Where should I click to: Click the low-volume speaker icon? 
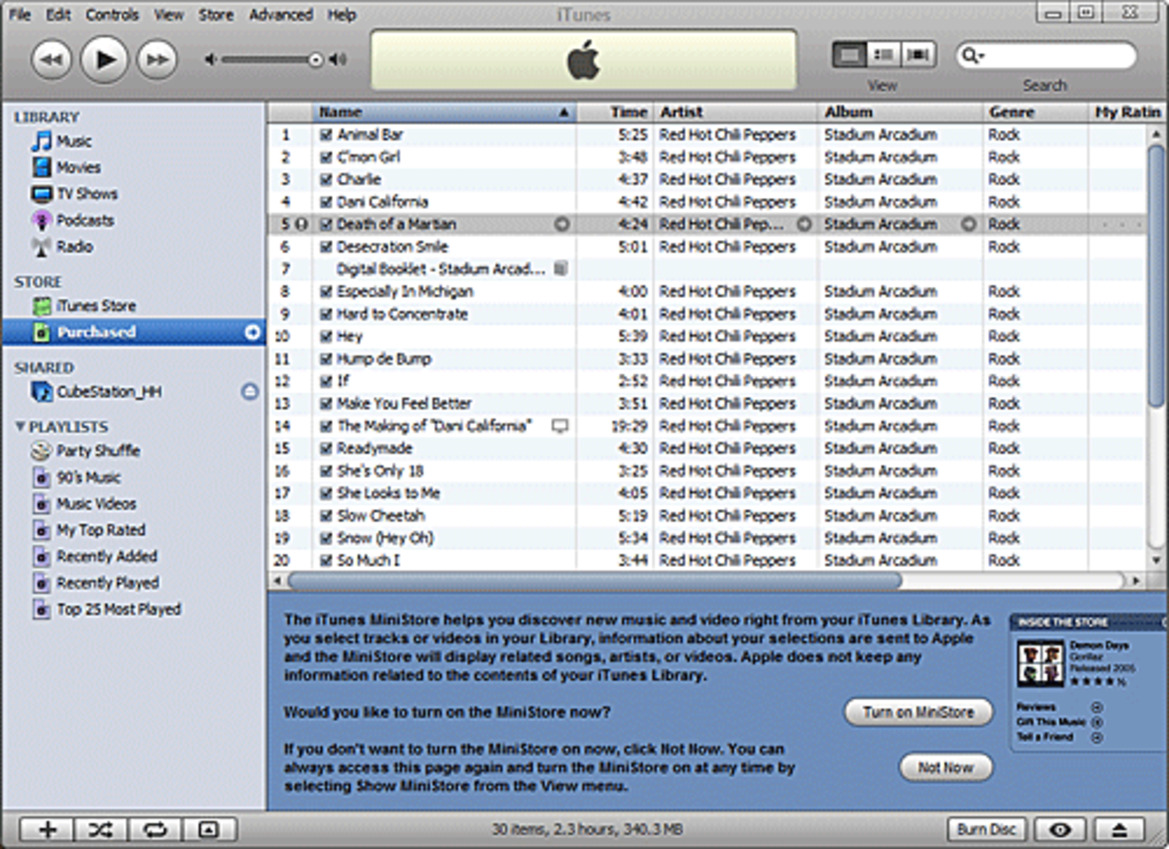coord(211,60)
